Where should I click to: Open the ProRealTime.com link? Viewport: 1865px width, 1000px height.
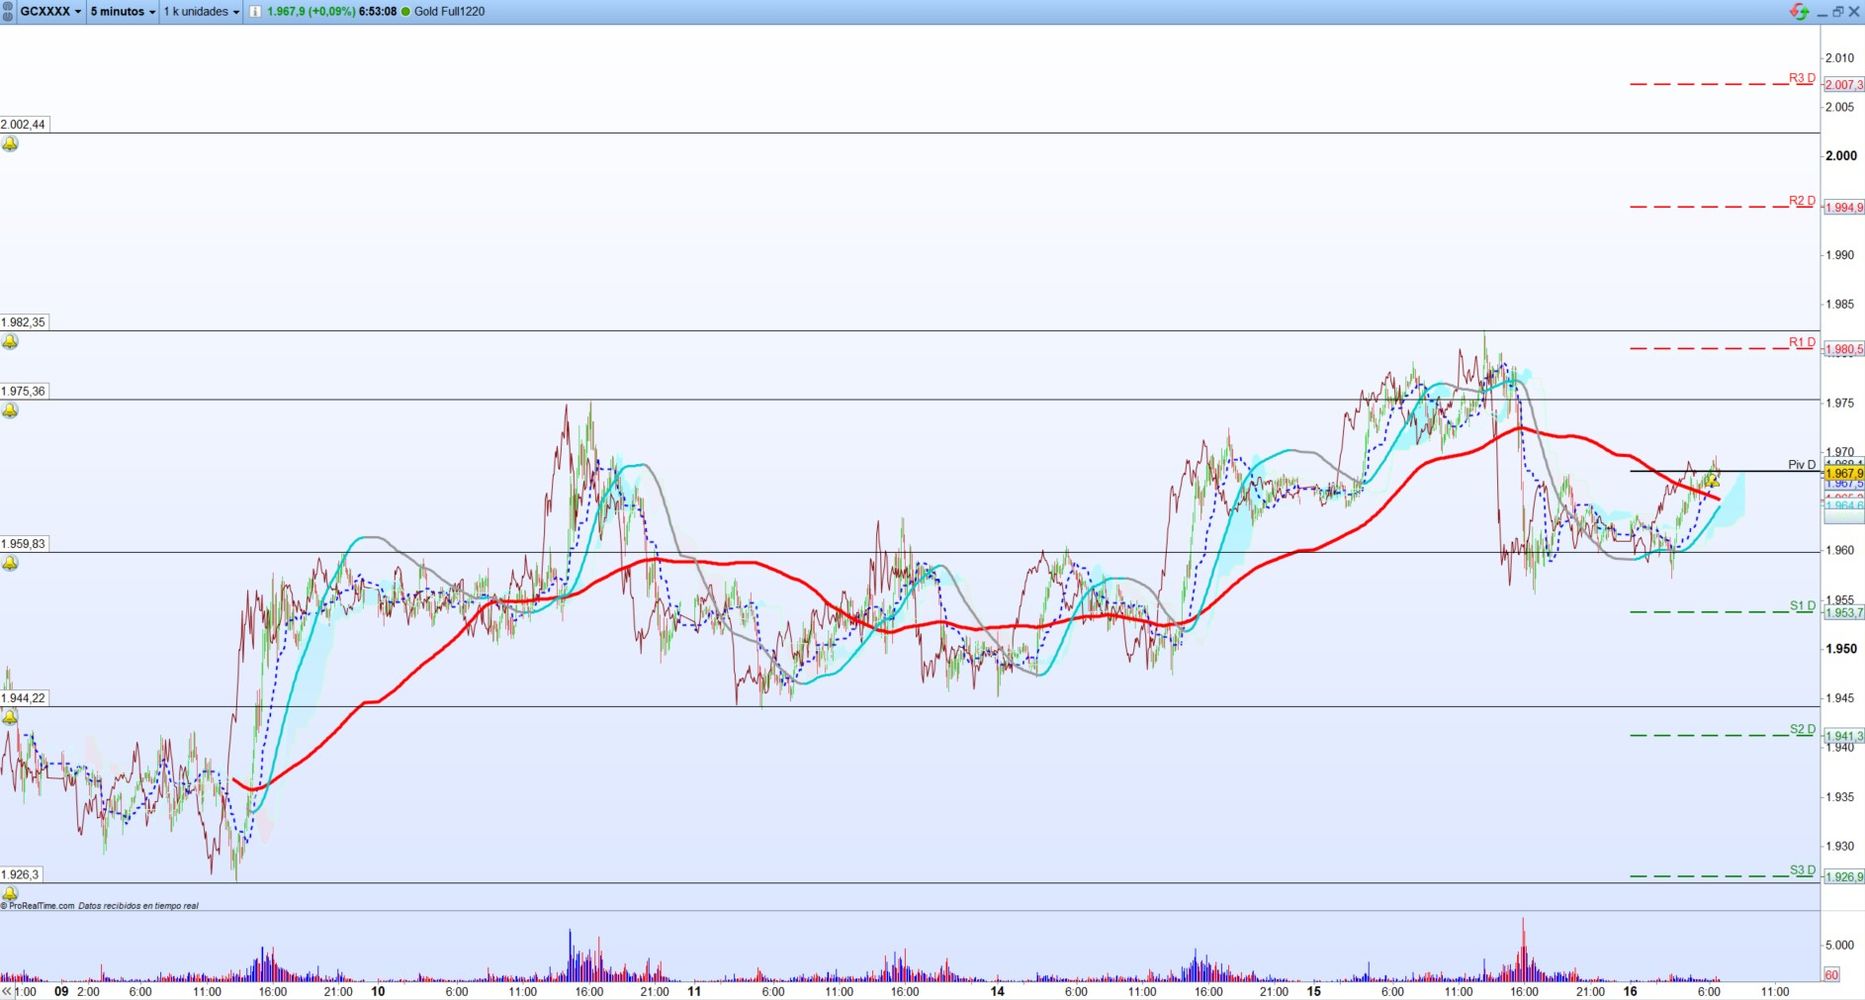(x=40, y=906)
